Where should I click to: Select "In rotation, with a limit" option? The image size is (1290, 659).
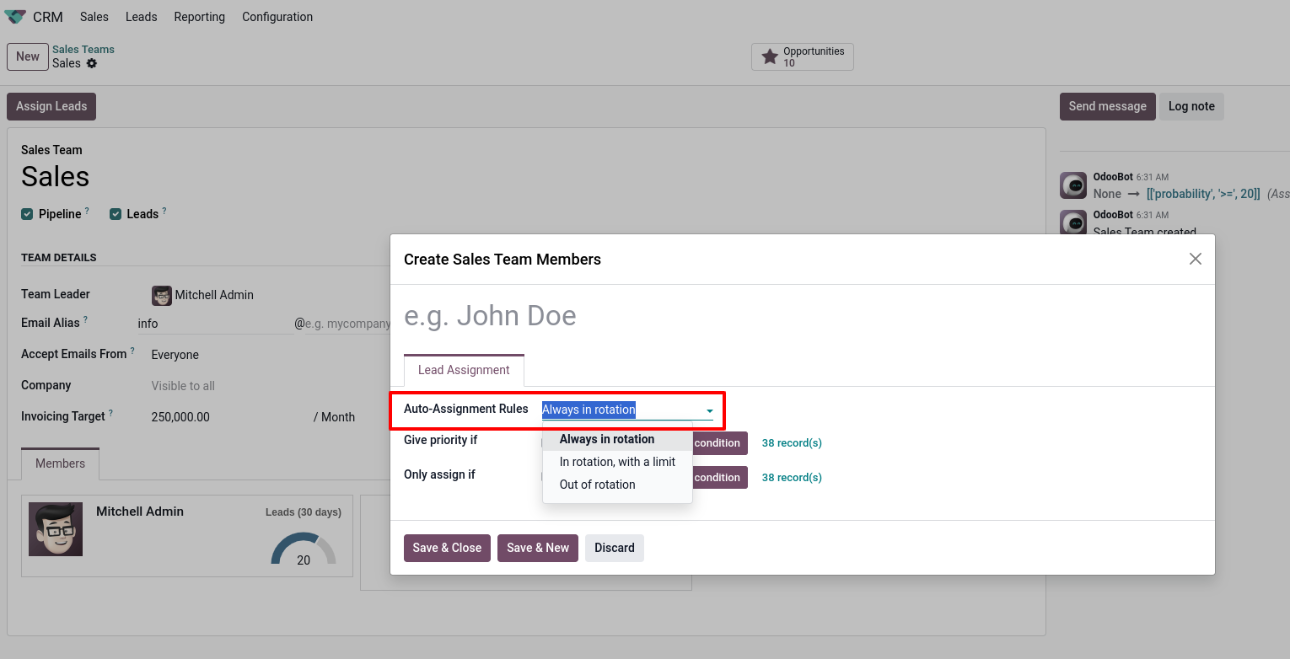(x=617, y=462)
